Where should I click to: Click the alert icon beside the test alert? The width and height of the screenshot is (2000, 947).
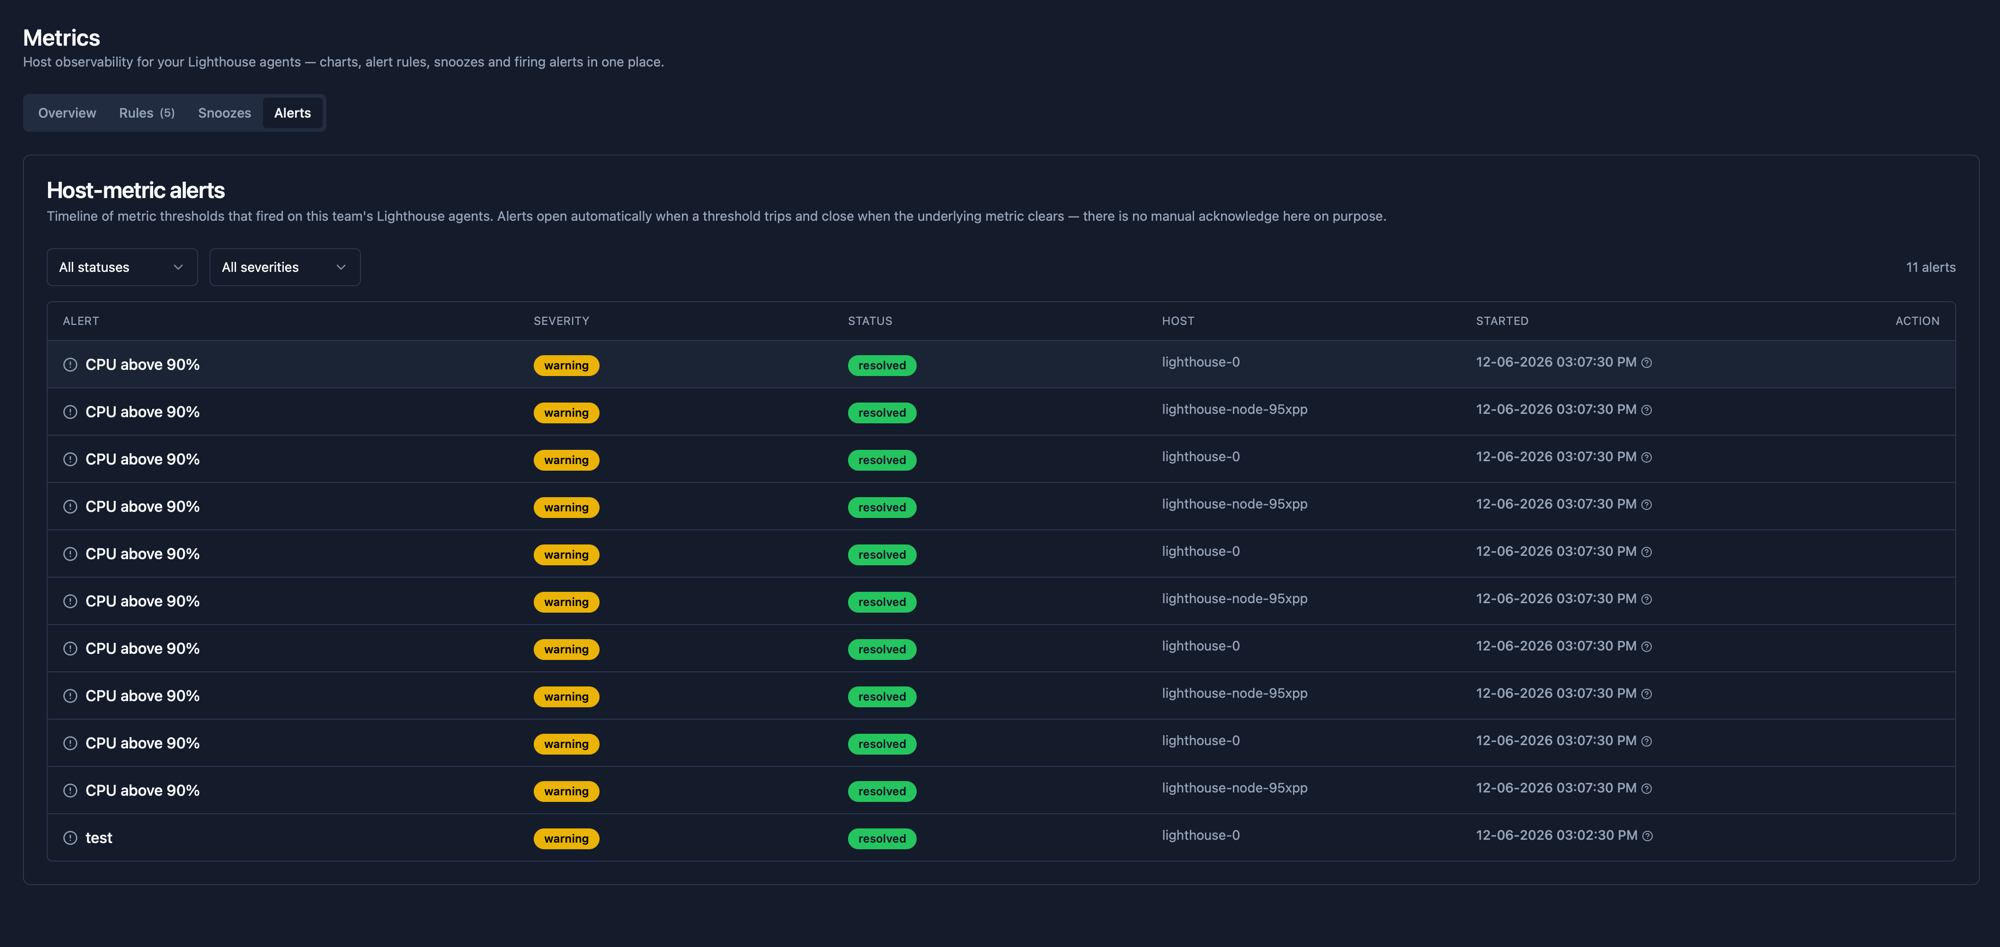pyautogui.click(x=70, y=838)
